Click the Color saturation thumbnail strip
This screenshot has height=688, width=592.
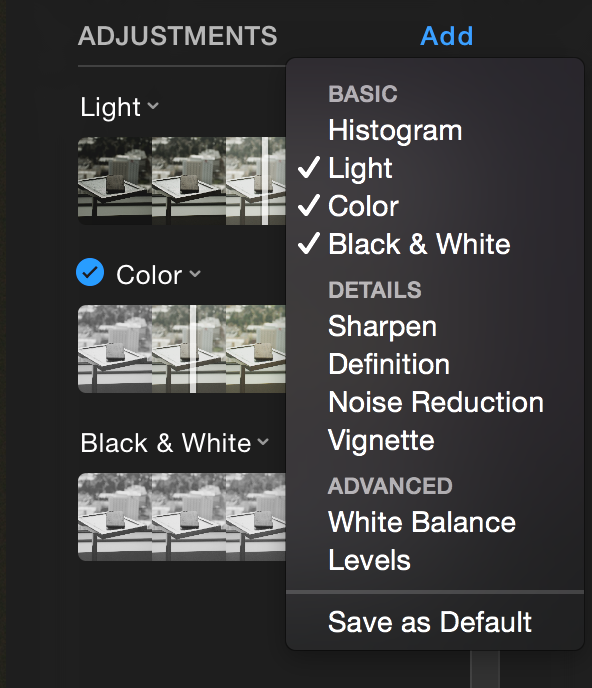pyautogui.click(x=182, y=349)
